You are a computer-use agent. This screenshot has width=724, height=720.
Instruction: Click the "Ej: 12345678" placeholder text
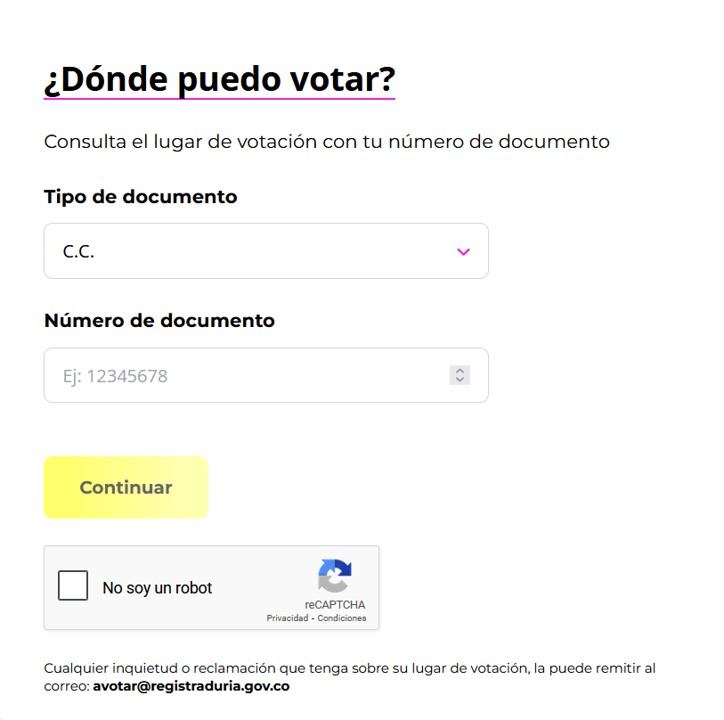[115, 377]
